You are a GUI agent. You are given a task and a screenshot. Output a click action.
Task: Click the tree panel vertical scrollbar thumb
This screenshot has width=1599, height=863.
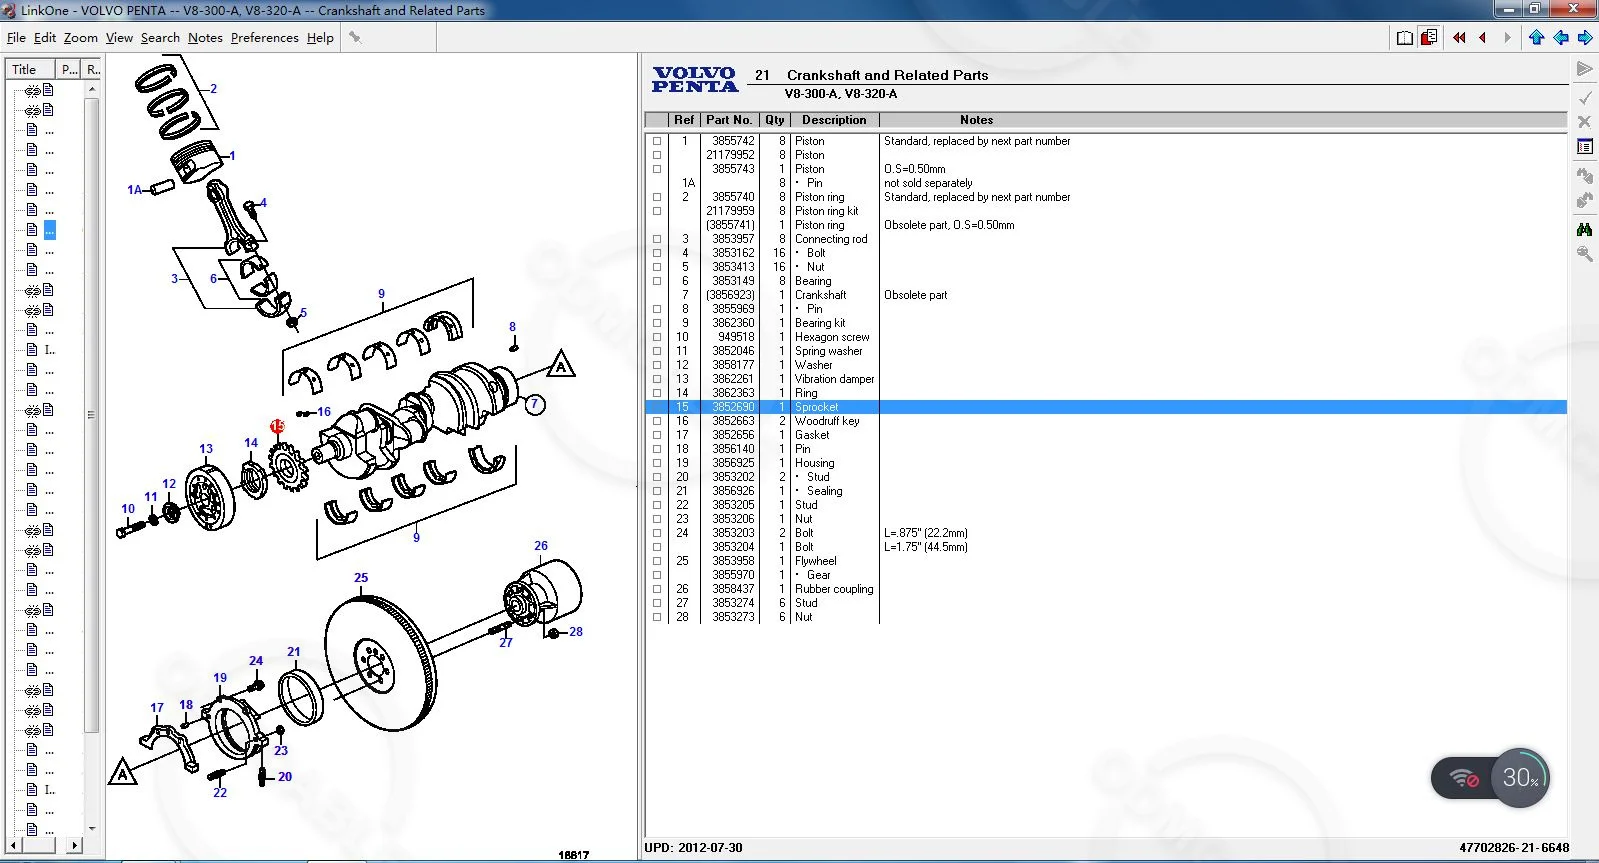(92, 415)
